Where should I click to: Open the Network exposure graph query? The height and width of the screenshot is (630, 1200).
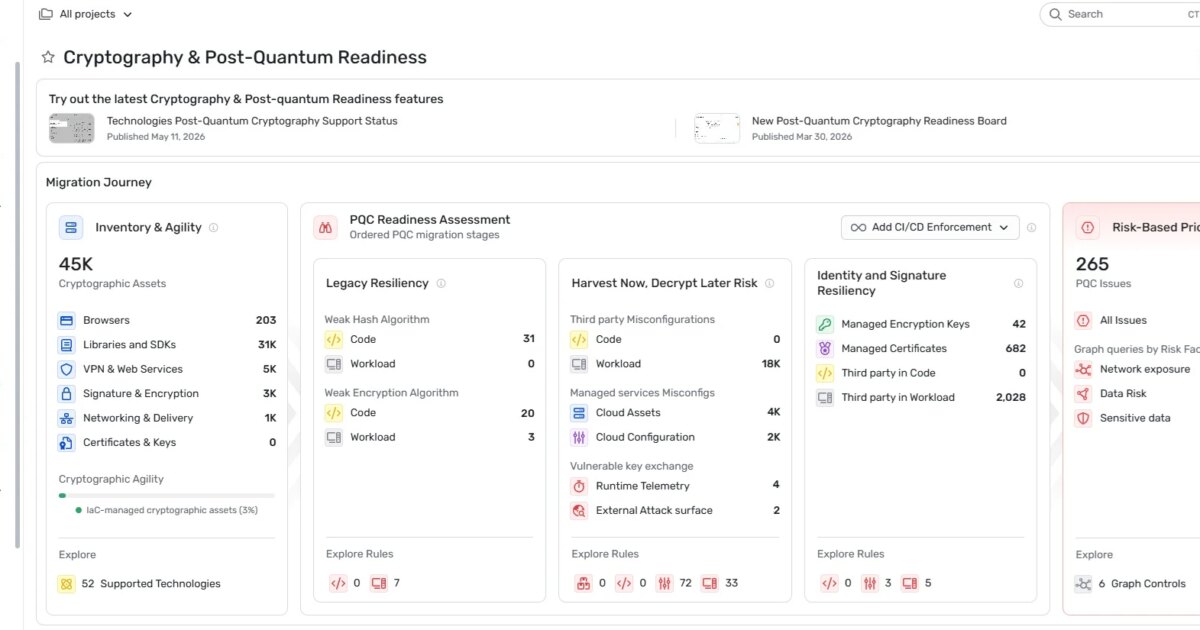pos(1145,369)
